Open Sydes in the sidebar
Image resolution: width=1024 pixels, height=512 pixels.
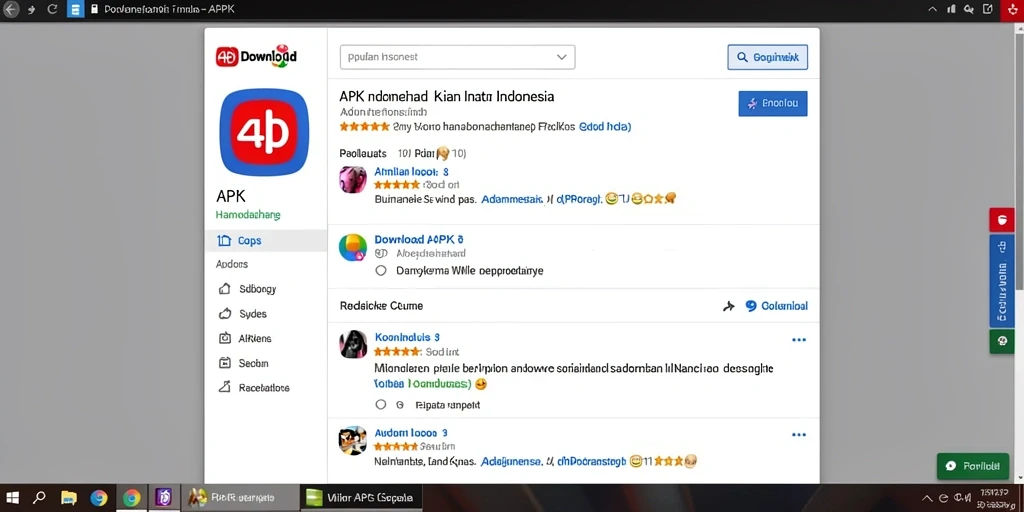tap(253, 313)
